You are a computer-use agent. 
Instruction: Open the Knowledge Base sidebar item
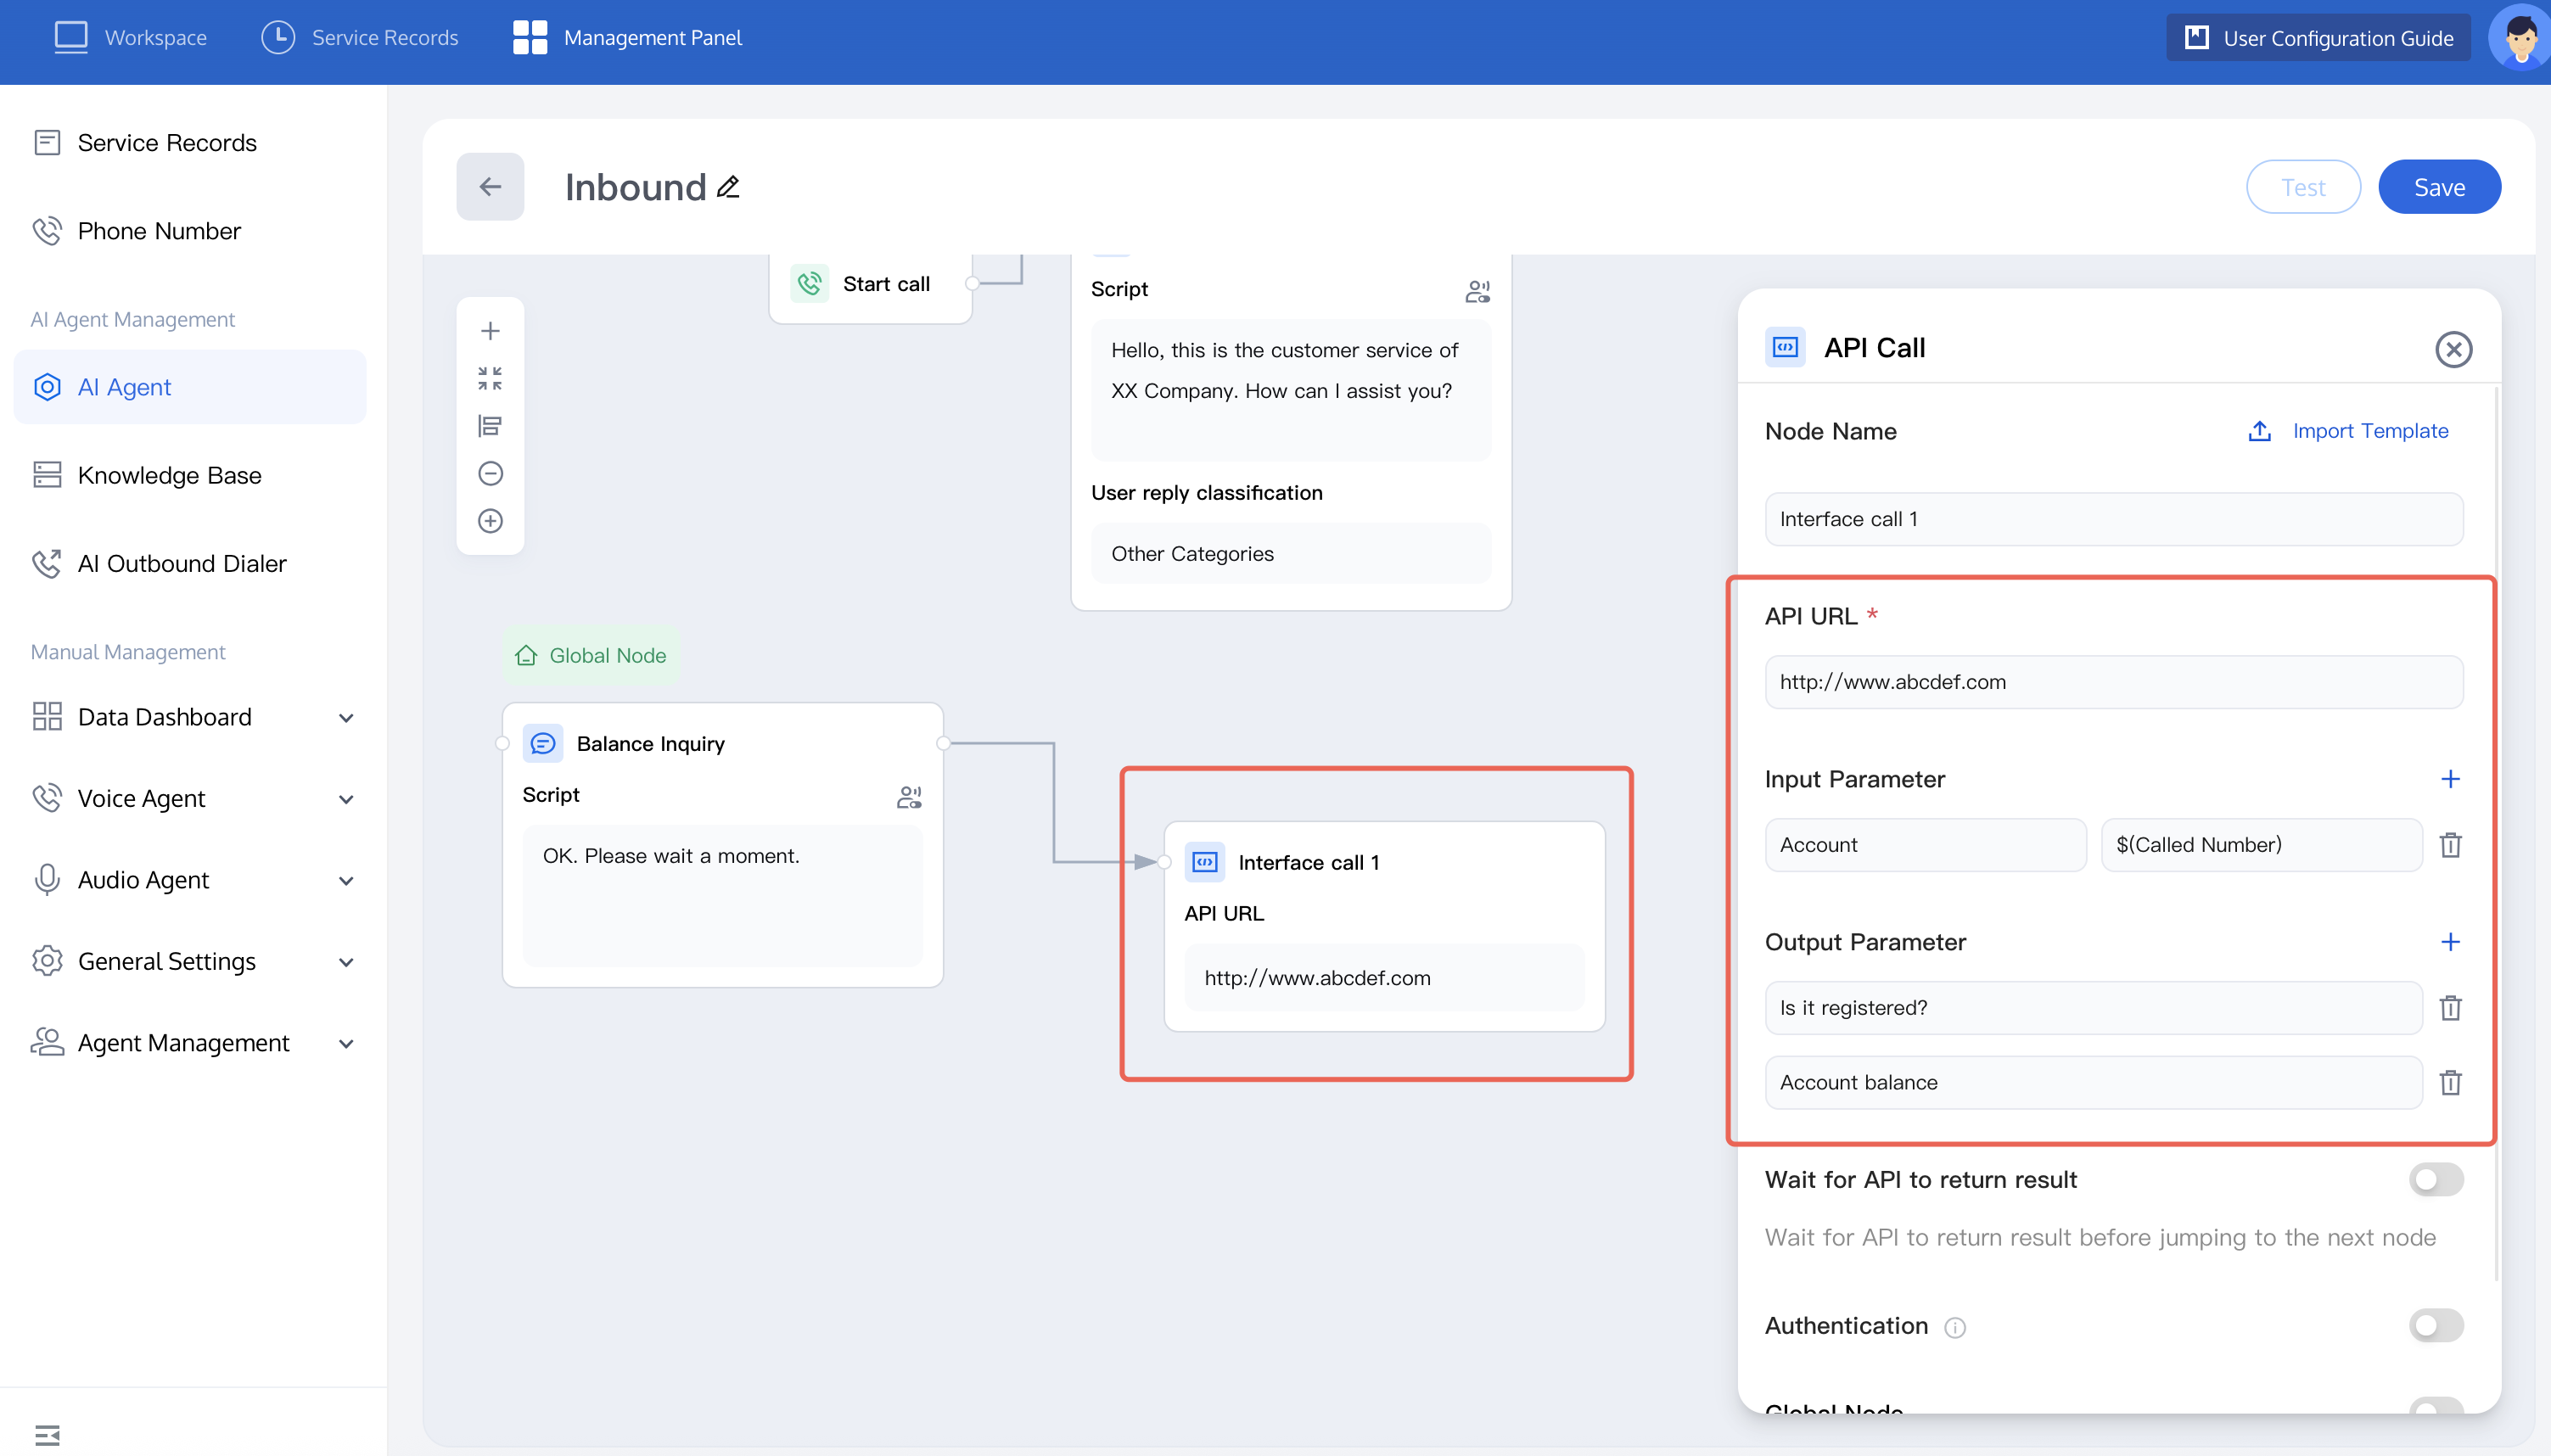[170, 475]
